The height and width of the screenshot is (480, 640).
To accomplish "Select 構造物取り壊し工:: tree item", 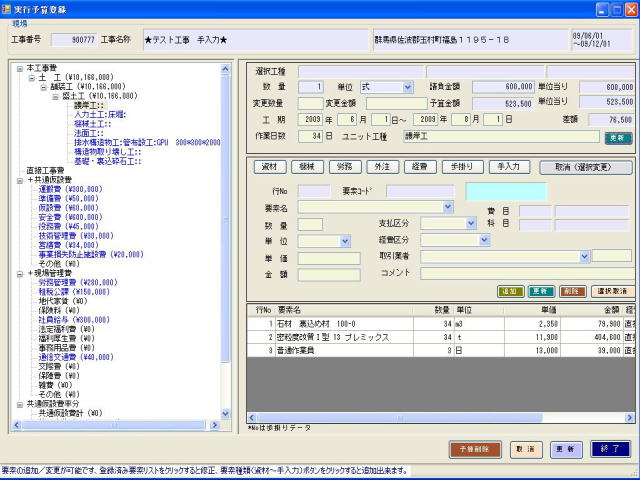I will pyautogui.click(x=107, y=152).
